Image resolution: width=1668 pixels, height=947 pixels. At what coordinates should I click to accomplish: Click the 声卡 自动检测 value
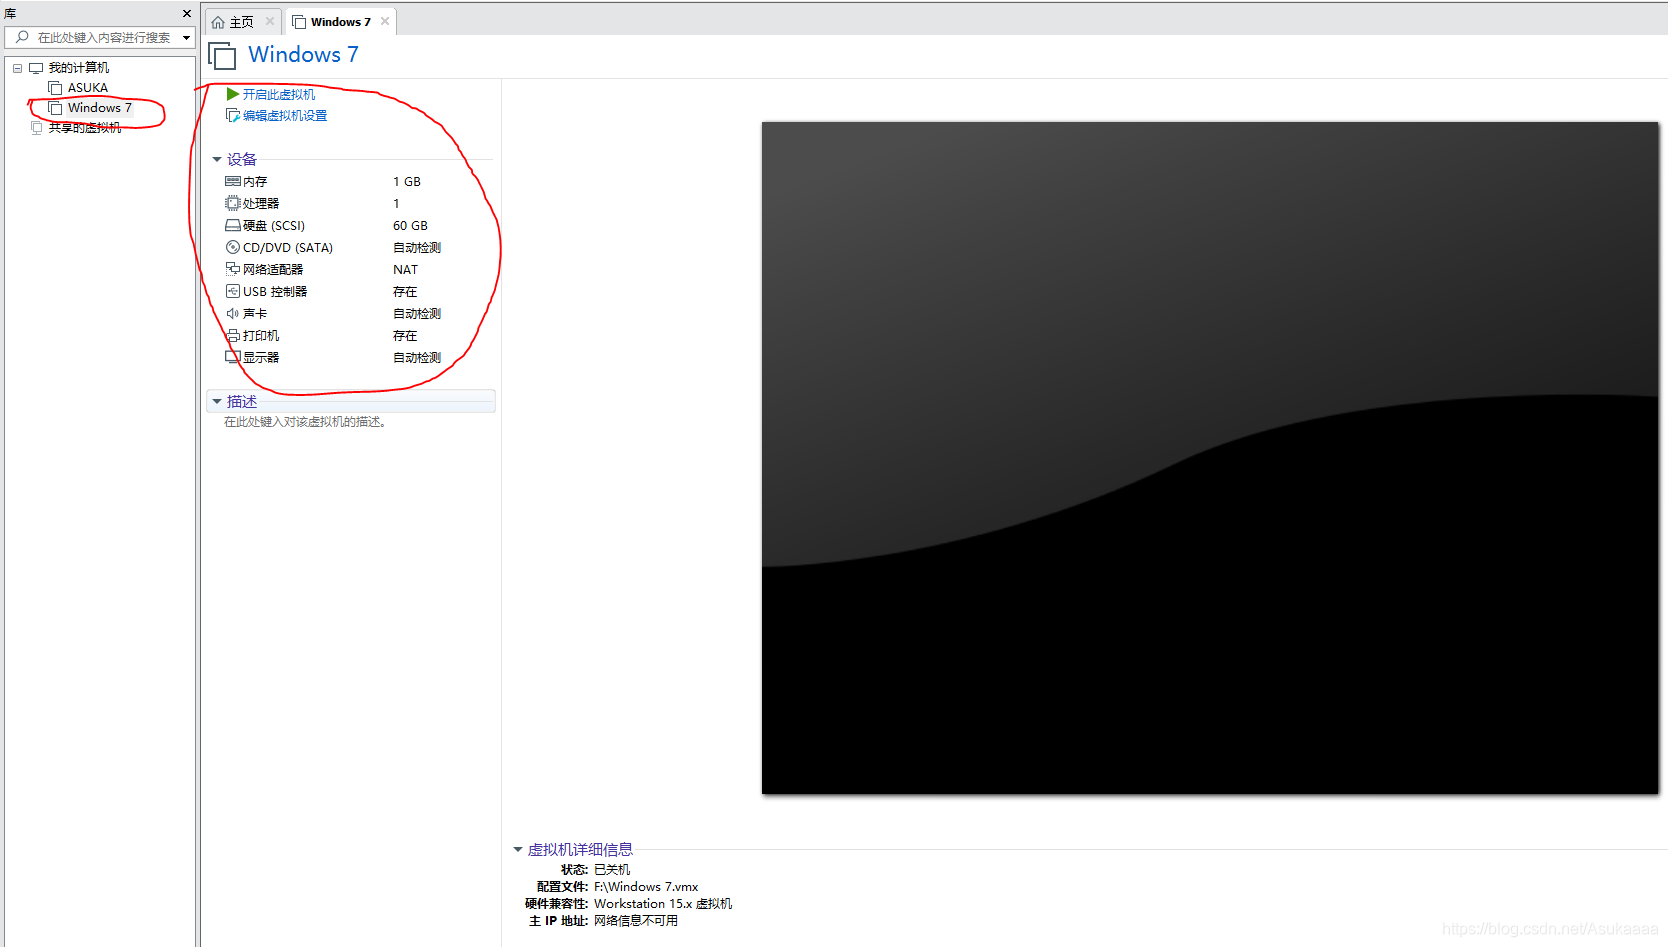[x=417, y=314]
